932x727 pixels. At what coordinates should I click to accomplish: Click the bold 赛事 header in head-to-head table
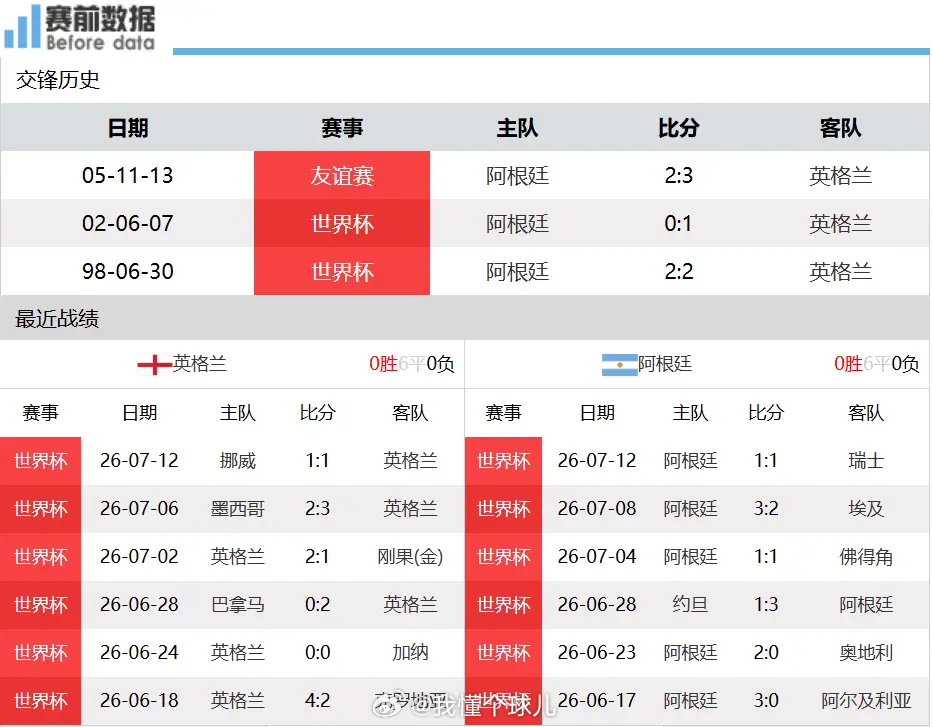tap(342, 127)
